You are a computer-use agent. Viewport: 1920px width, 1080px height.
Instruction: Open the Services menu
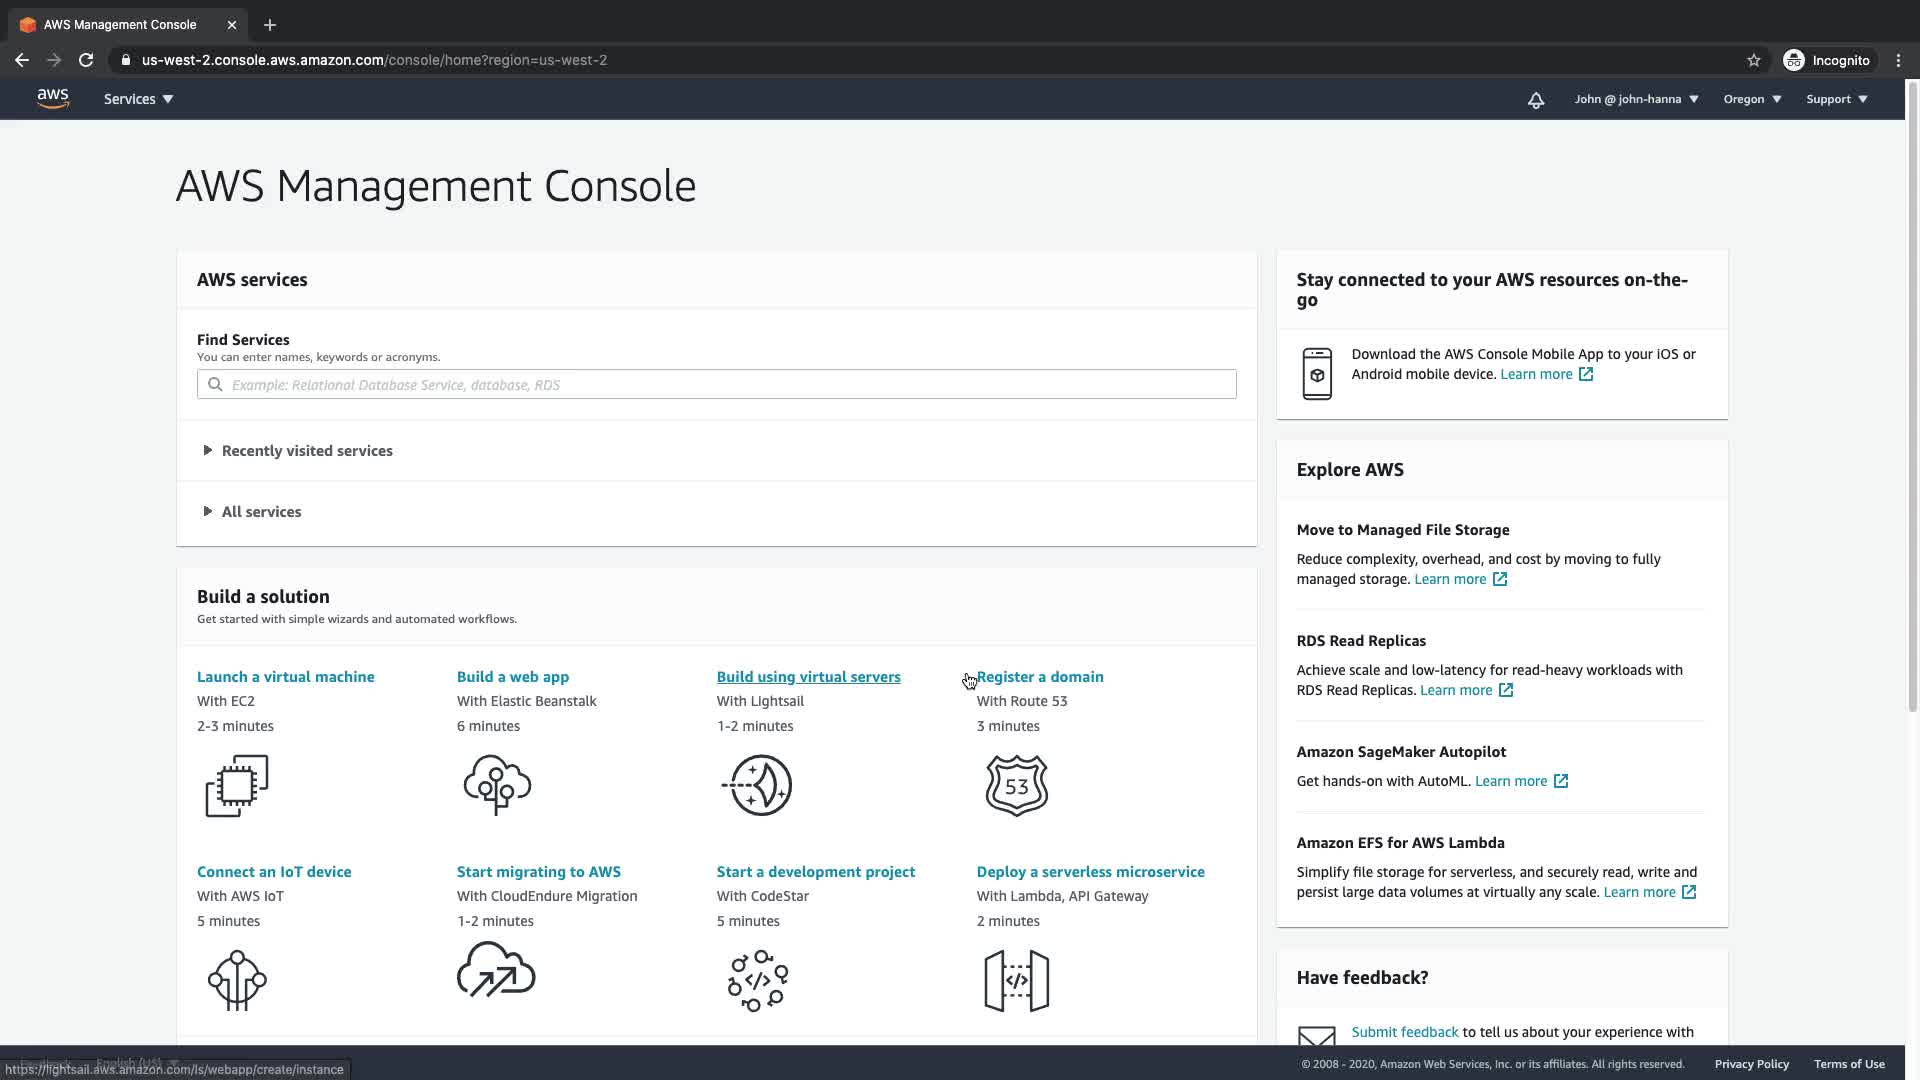tap(138, 99)
